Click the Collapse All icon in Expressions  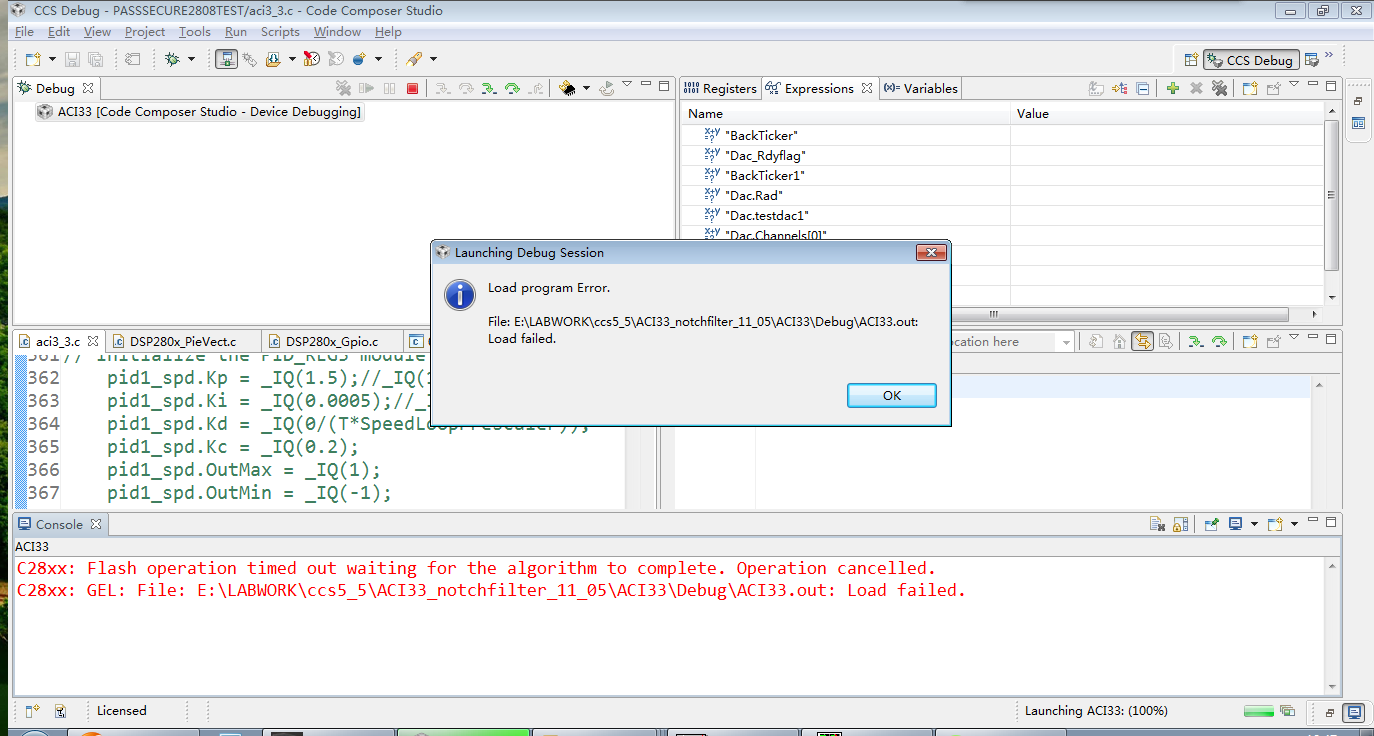coord(1143,88)
